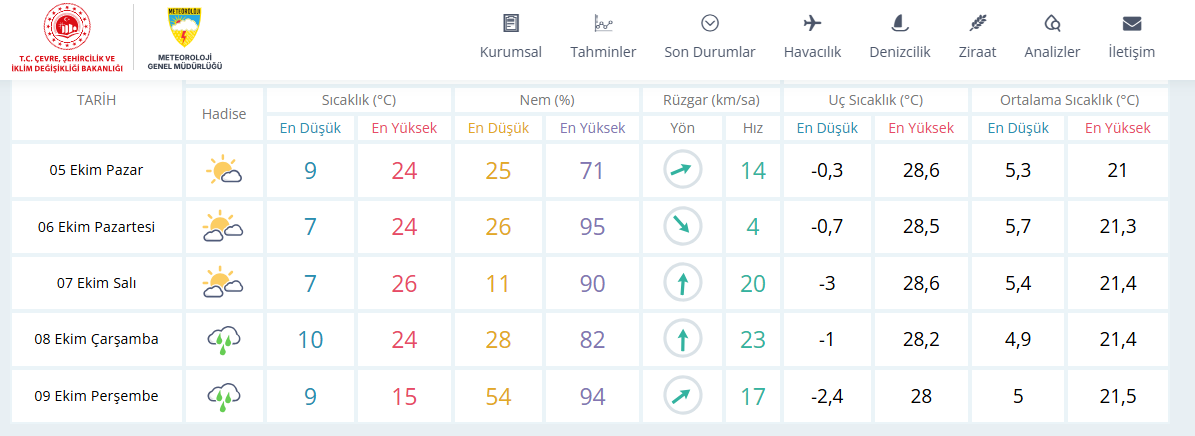This screenshot has width=1195, height=436.
Task: Select the Denizcilik menu label
Action: point(900,52)
